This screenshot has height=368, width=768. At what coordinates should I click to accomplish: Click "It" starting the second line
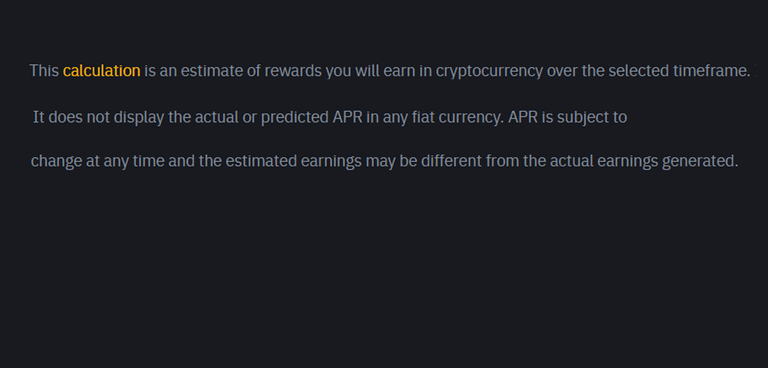39,118
